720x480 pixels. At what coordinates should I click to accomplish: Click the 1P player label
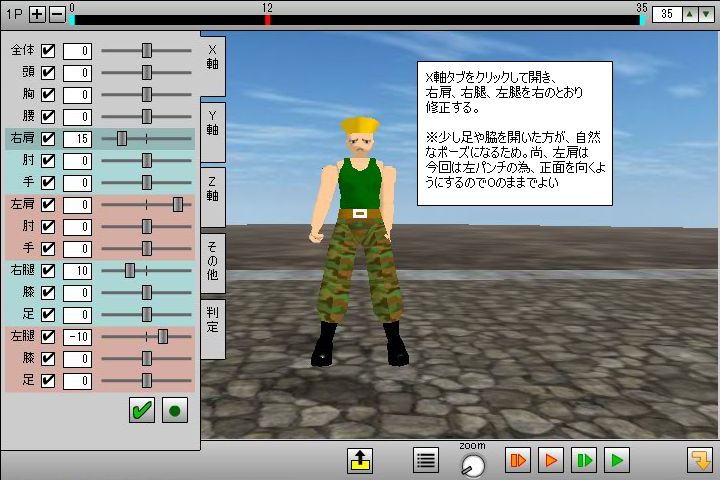(14, 14)
